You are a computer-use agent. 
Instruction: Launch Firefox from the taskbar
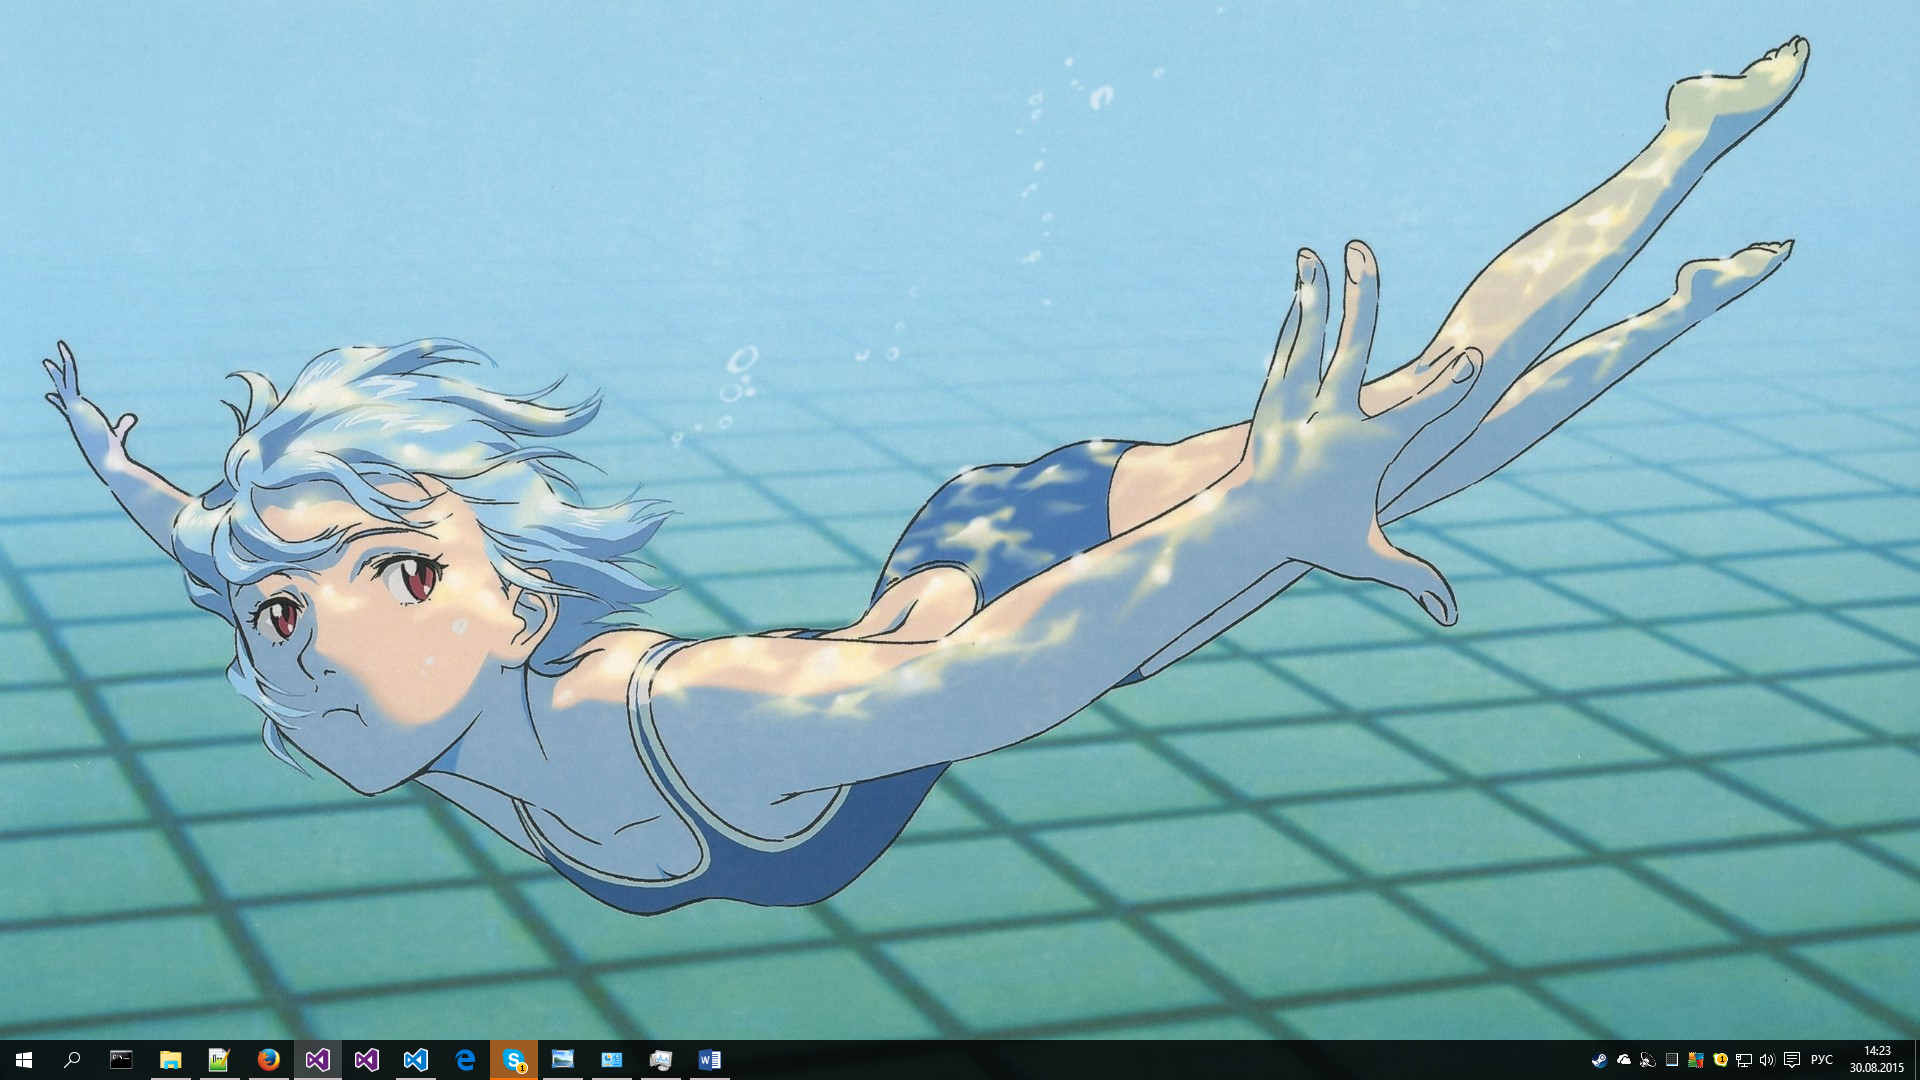tap(268, 1060)
